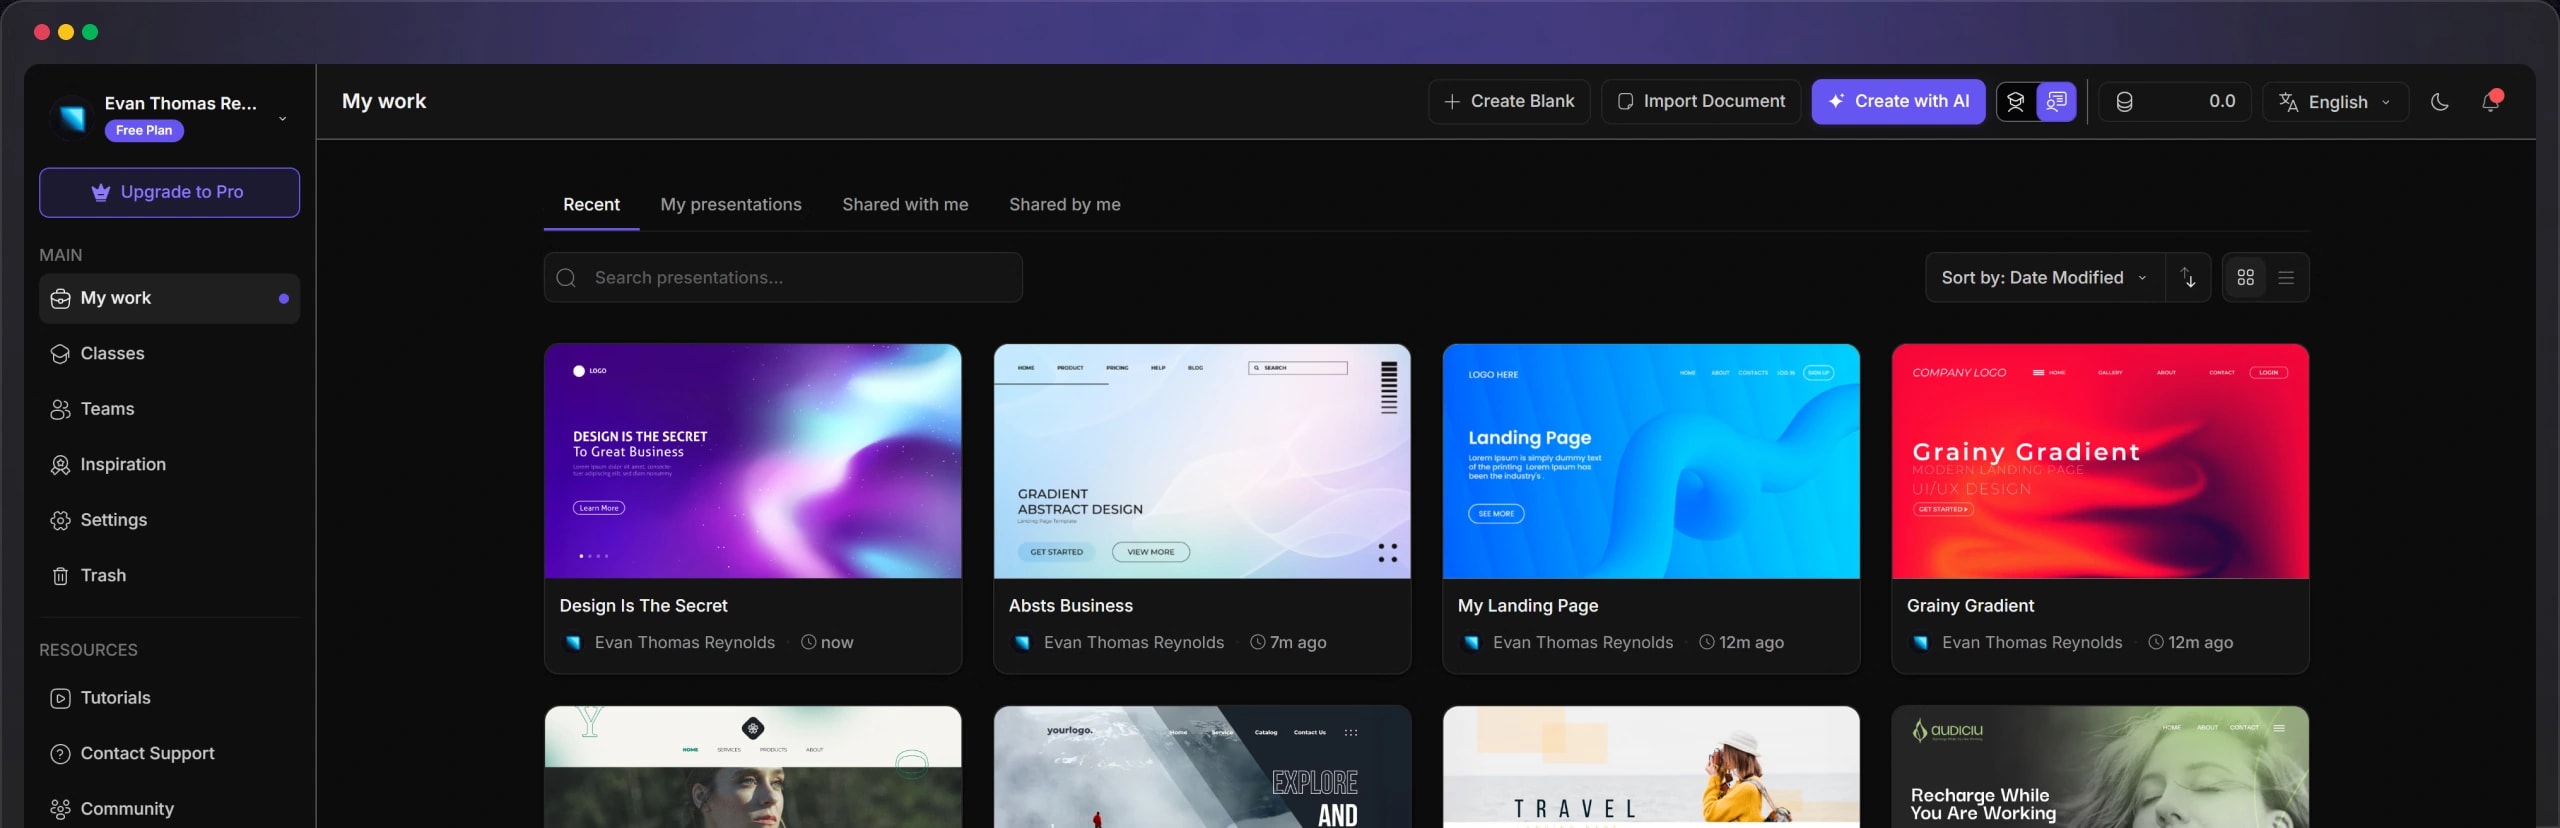Viewport: 2560px width, 828px height.
Task: Click the Community people icon
Action: (x=60, y=808)
